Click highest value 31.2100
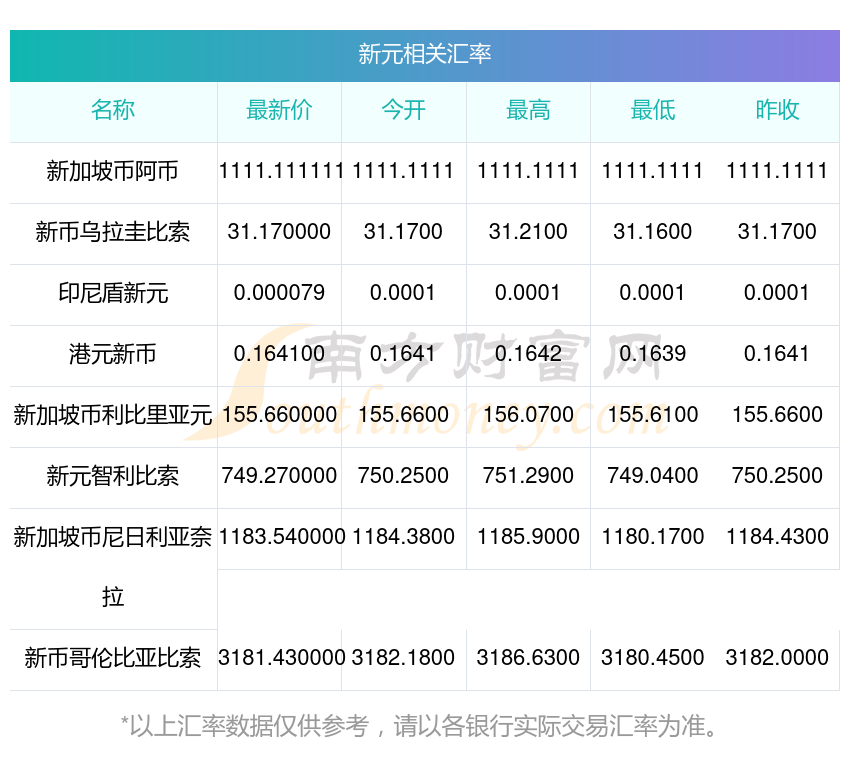850x757 pixels. (x=528, y=232)
